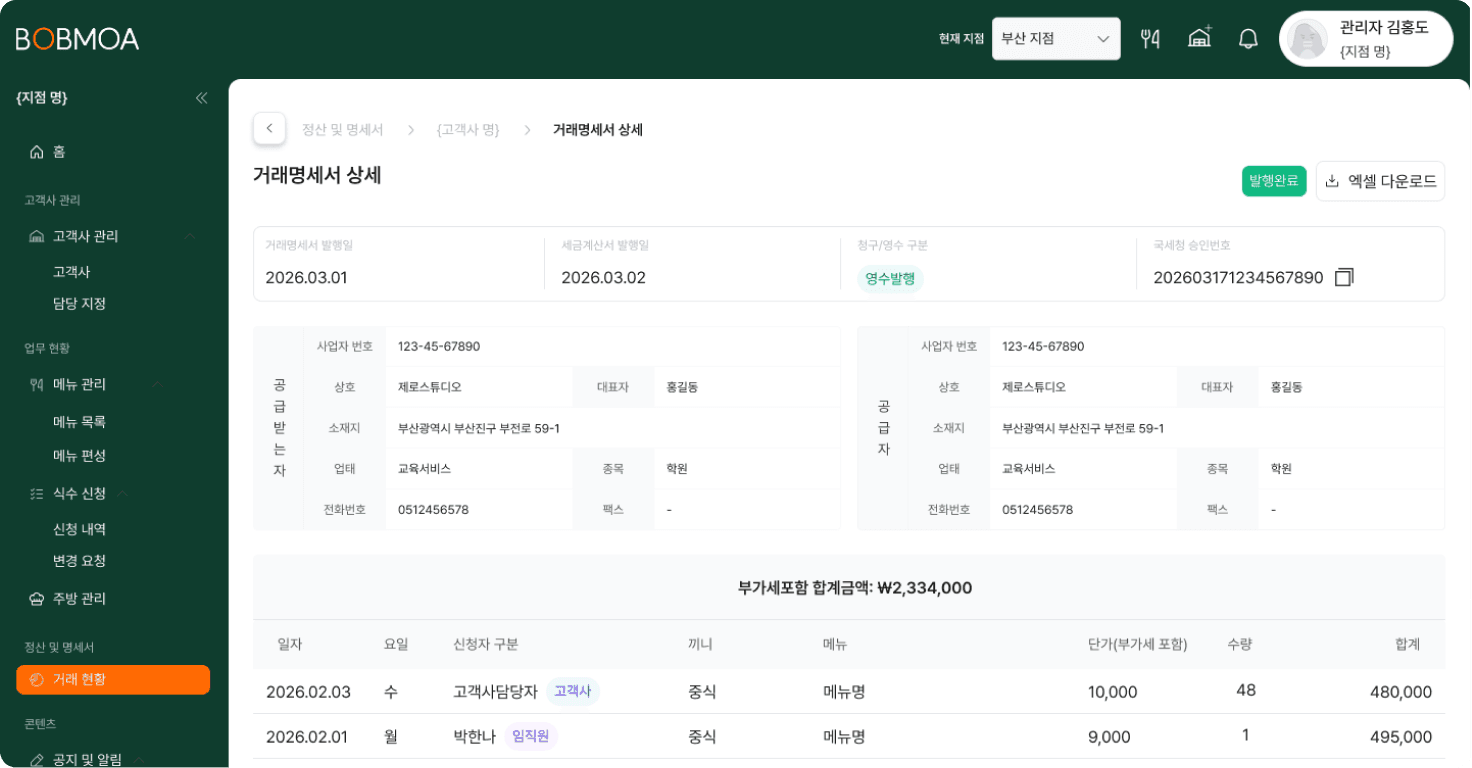The width and height of the screenshot is (1472, 768).
Task: Click the 거래 현황 icon
Action: (37, 680)
